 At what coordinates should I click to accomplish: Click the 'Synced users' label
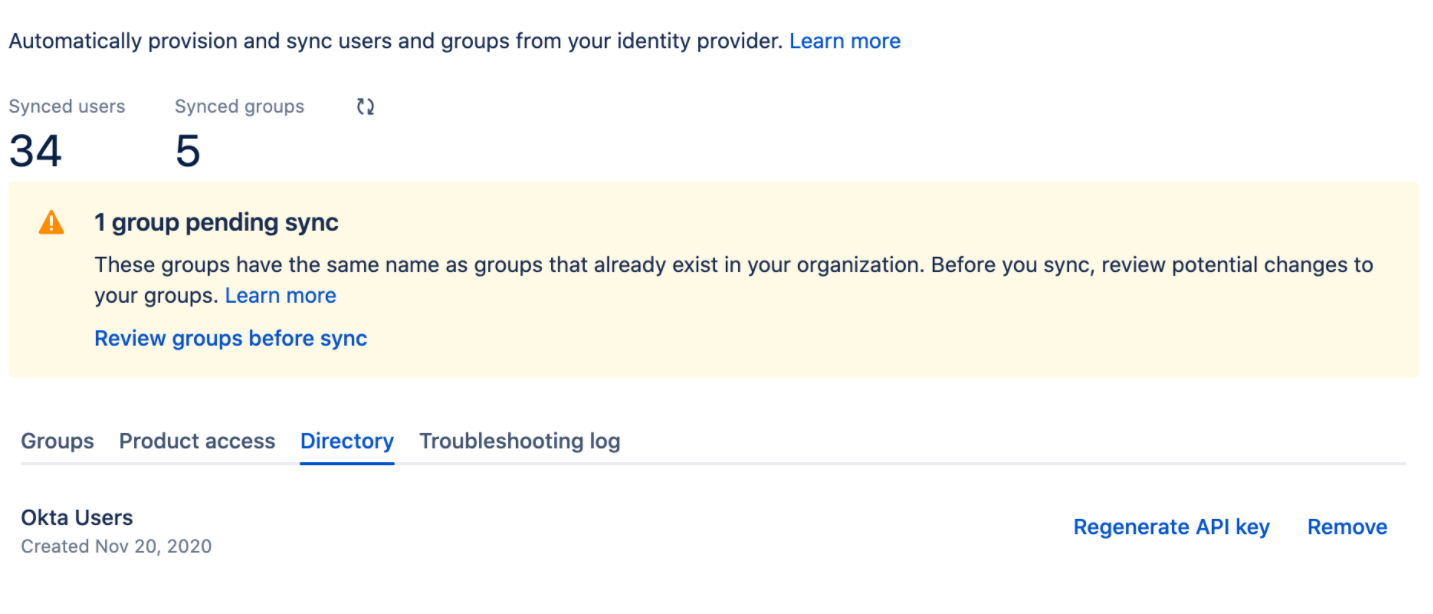66,106
